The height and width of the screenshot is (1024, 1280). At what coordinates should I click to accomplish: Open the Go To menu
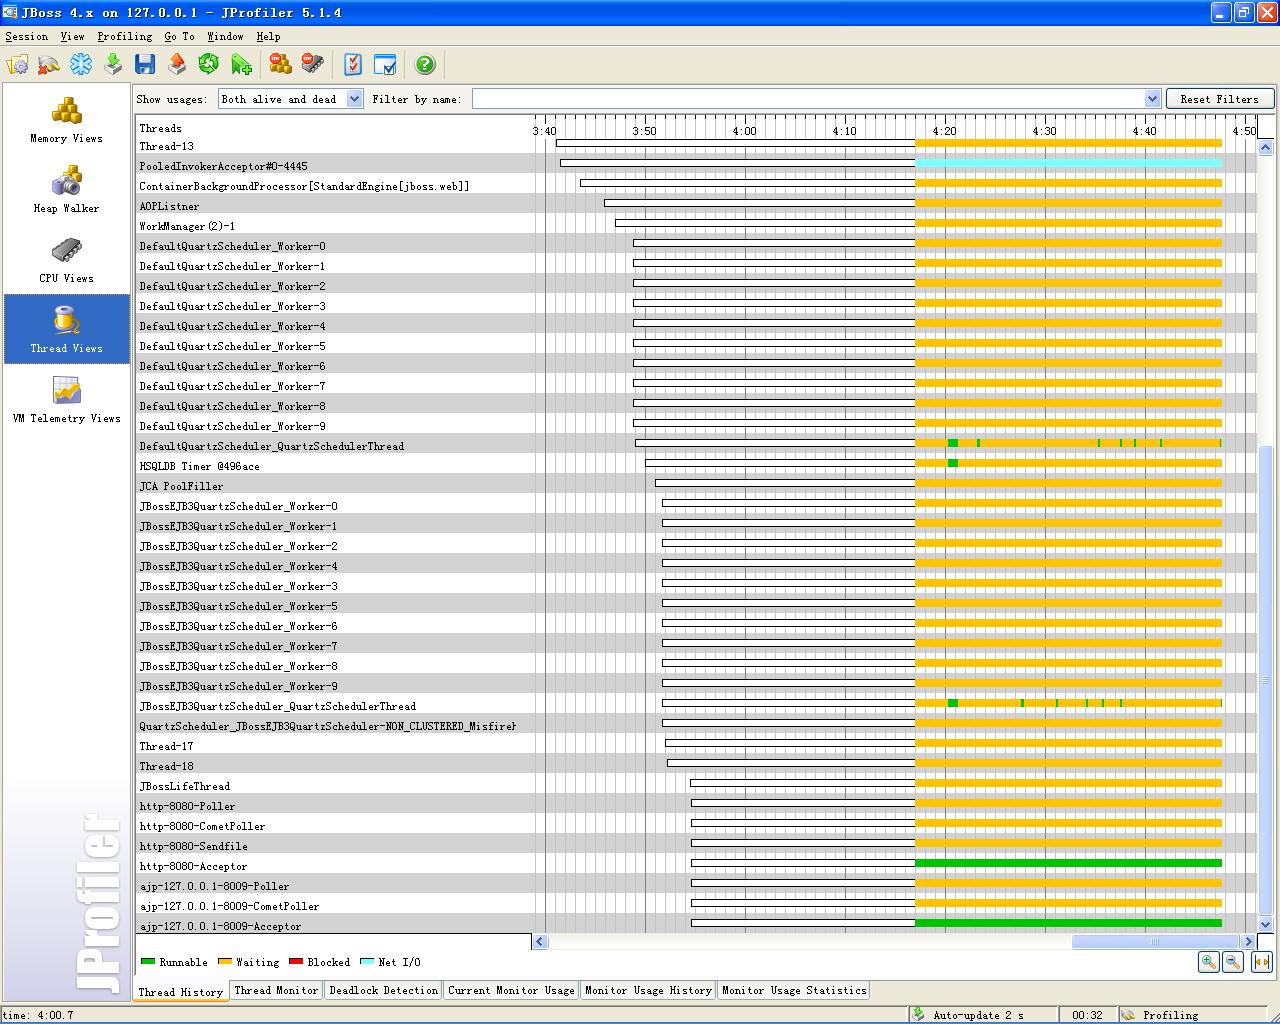[x=180, y=36]
